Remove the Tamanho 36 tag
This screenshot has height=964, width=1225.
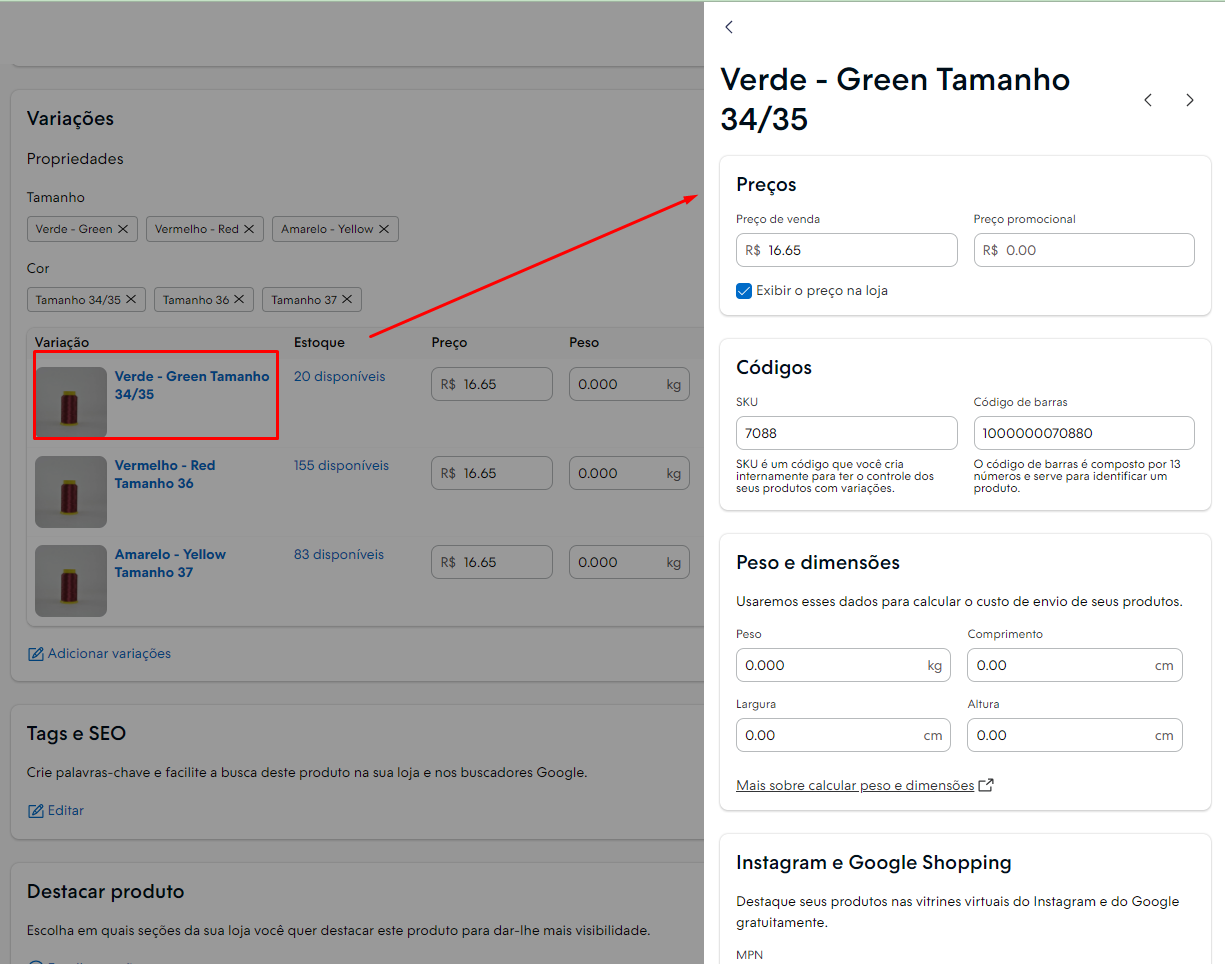tap(239, 300)
